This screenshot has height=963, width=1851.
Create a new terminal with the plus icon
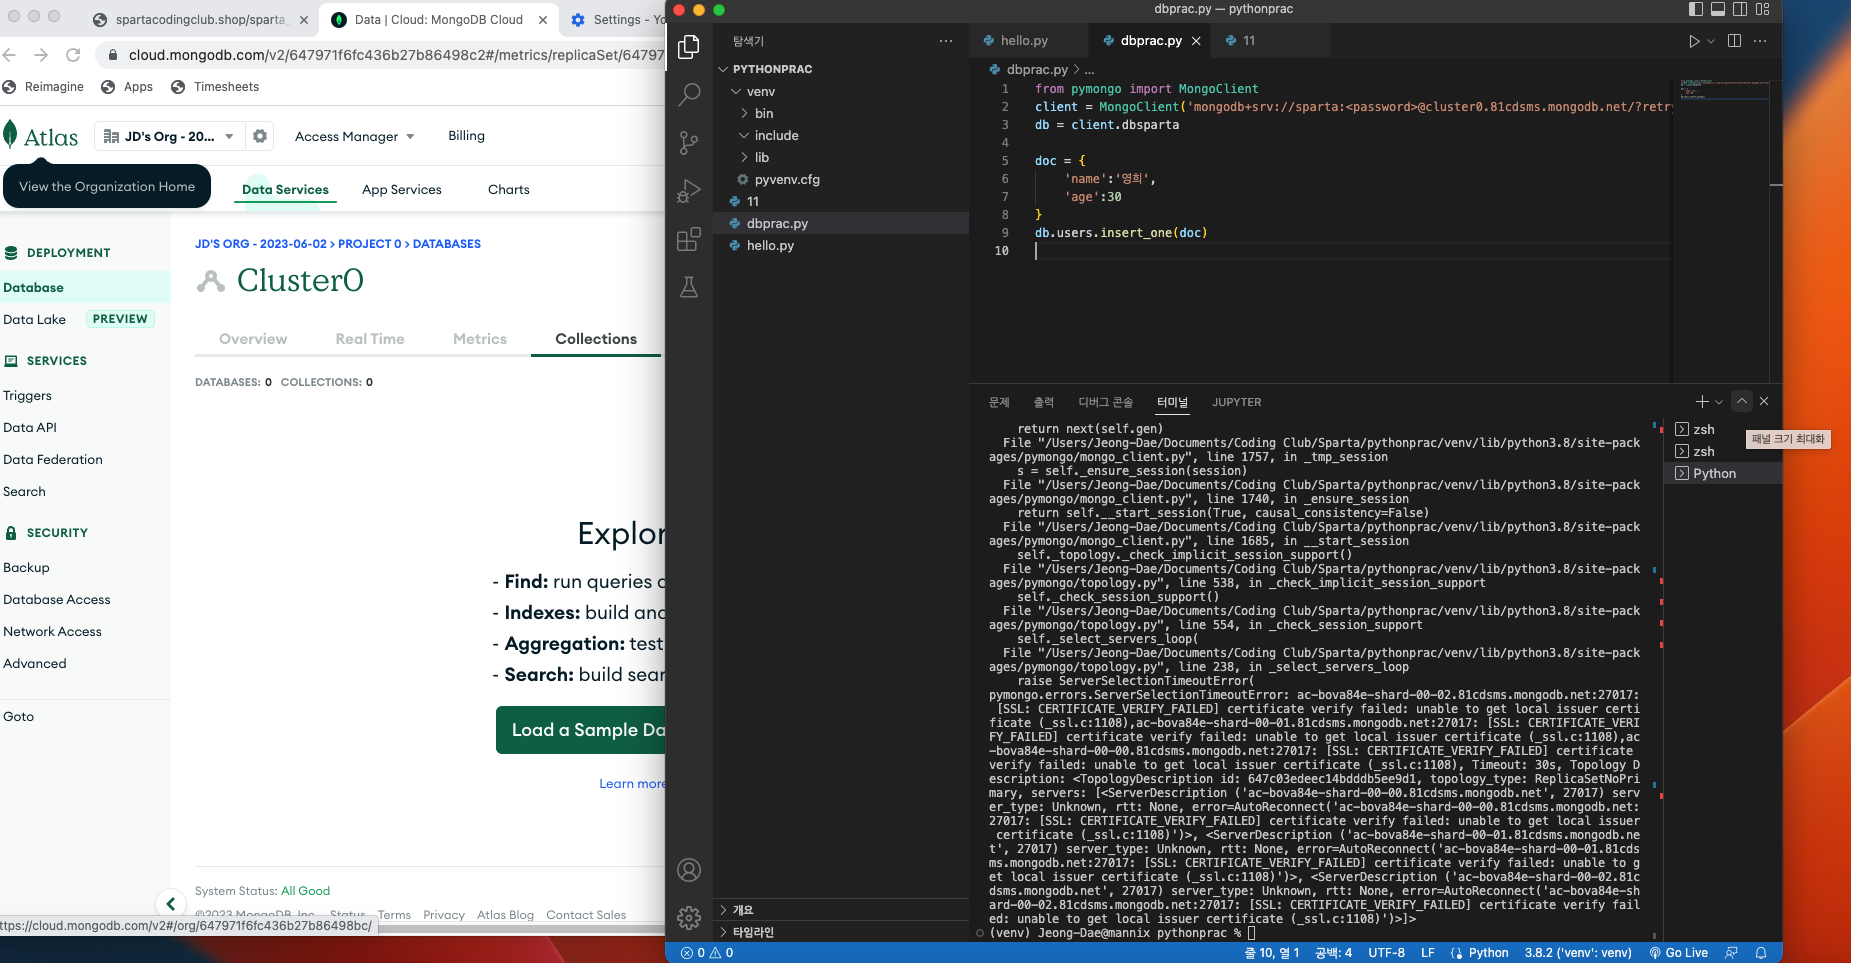[x=1702, y=401]
